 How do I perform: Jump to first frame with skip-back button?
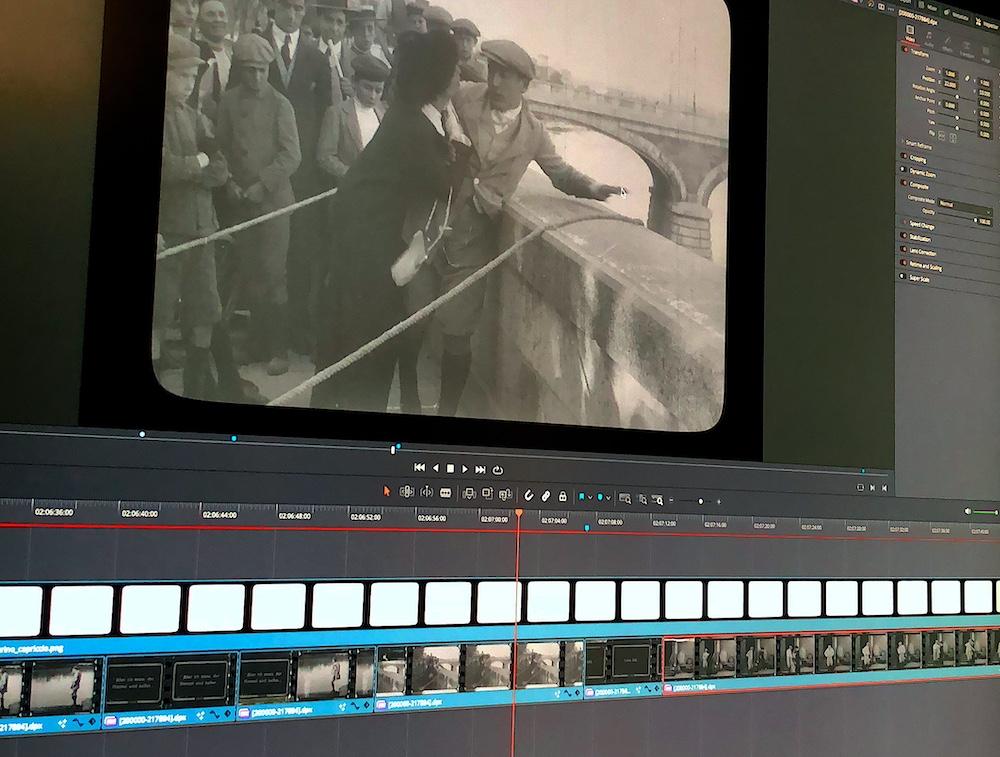(419, 467)
